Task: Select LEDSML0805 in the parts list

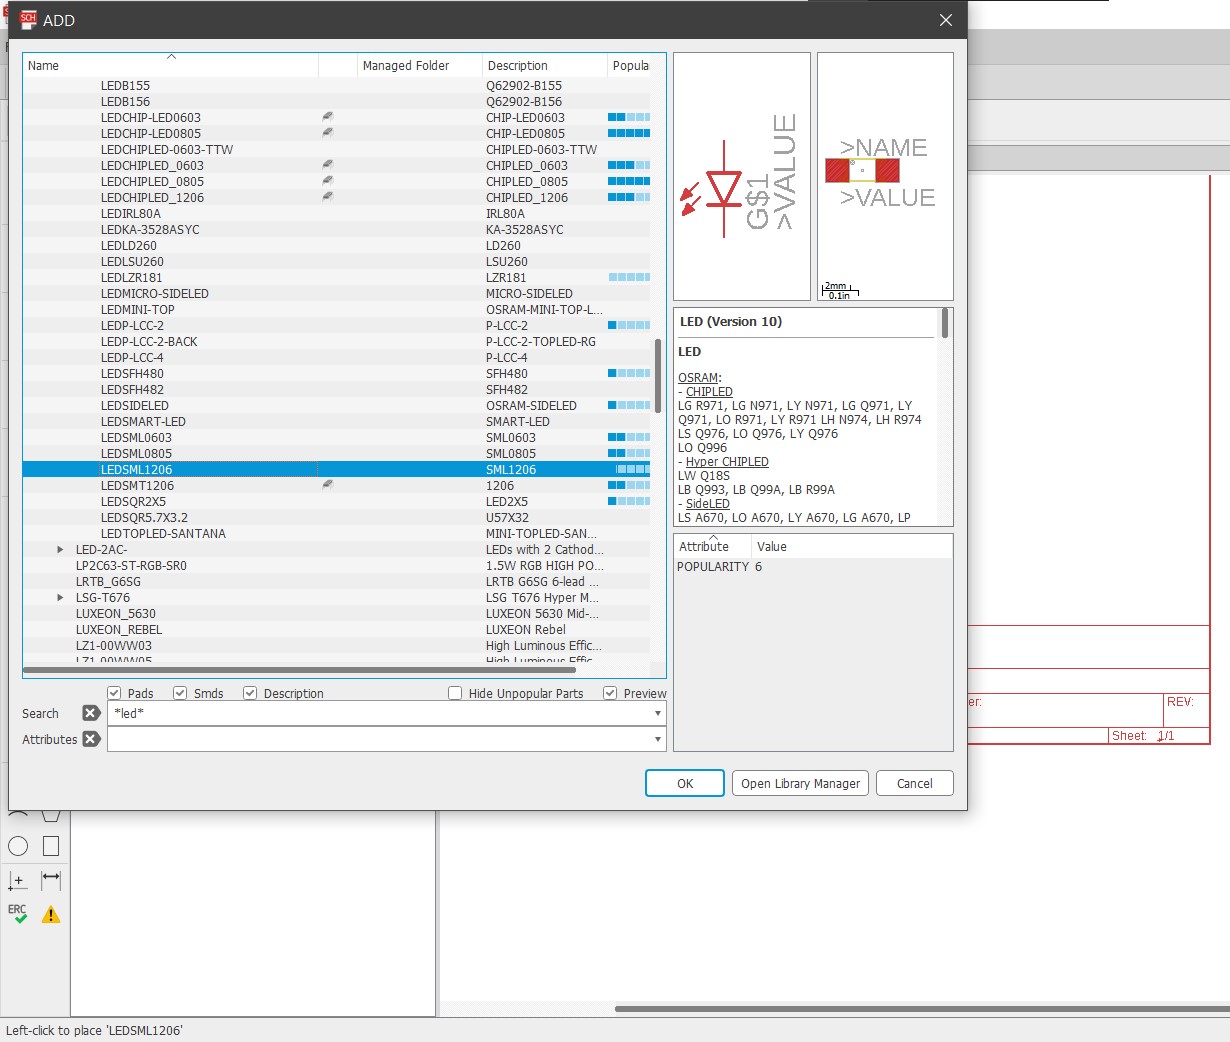Action: pyautogui.click(x=136, y=454)
